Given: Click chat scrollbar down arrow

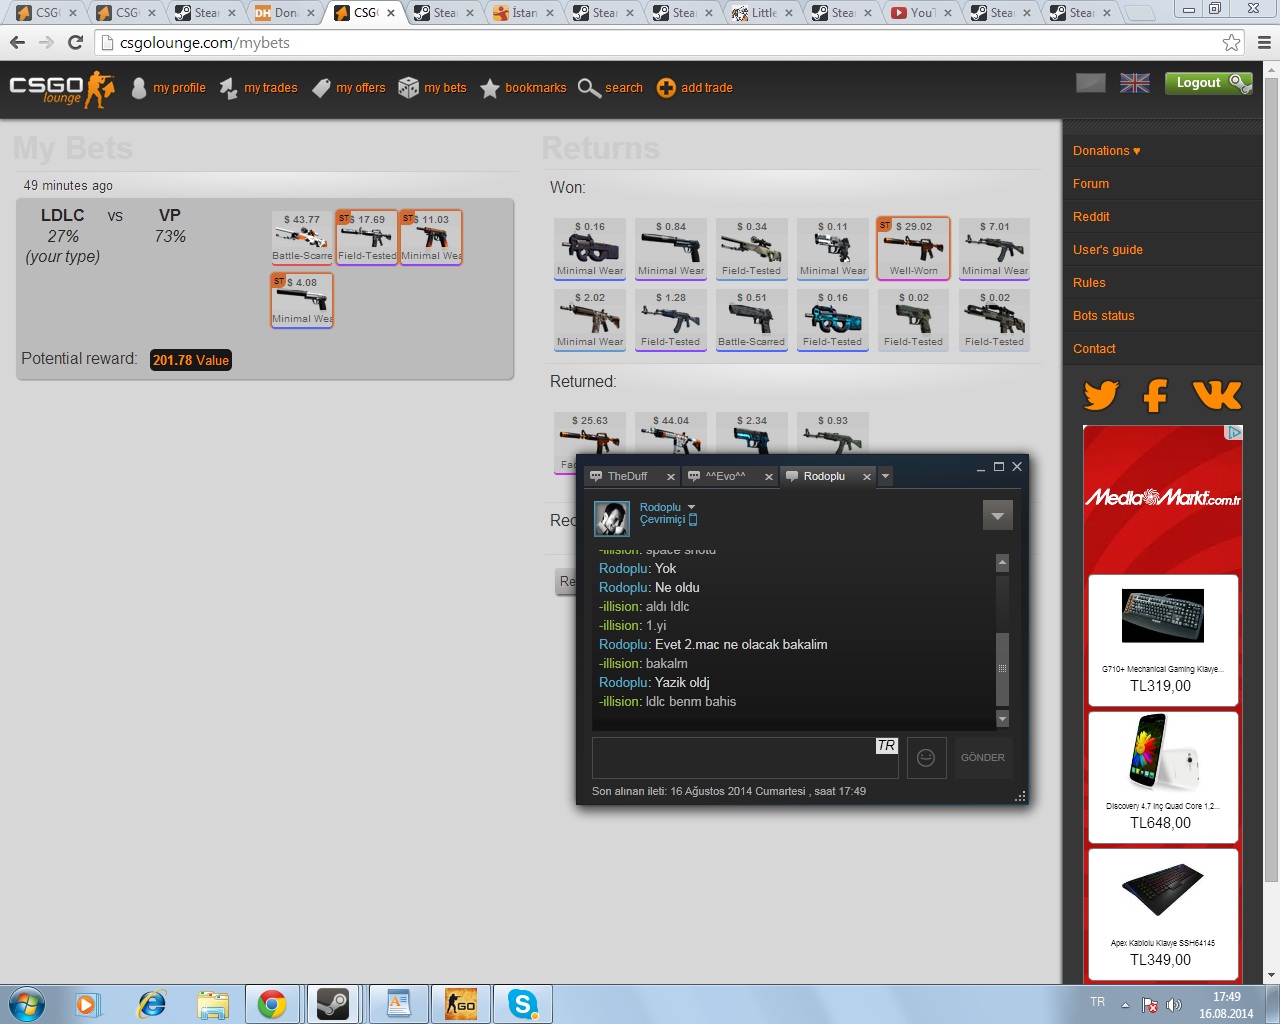Looking at the screenshot, I should 1002,719.
